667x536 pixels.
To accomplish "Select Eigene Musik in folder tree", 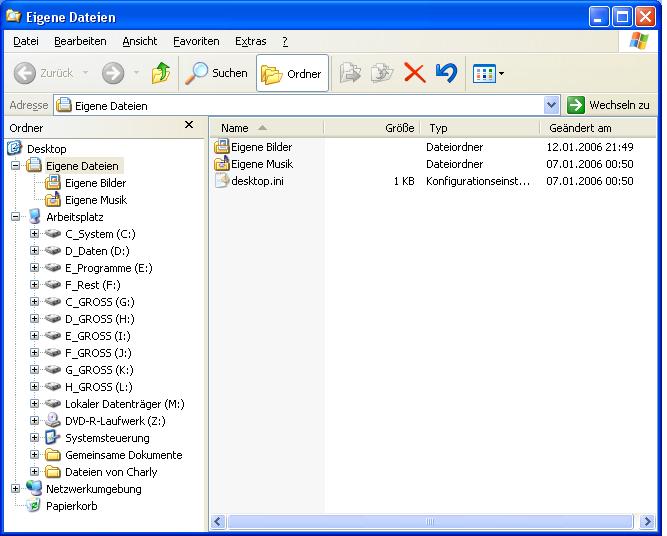I will click(96, 200).
